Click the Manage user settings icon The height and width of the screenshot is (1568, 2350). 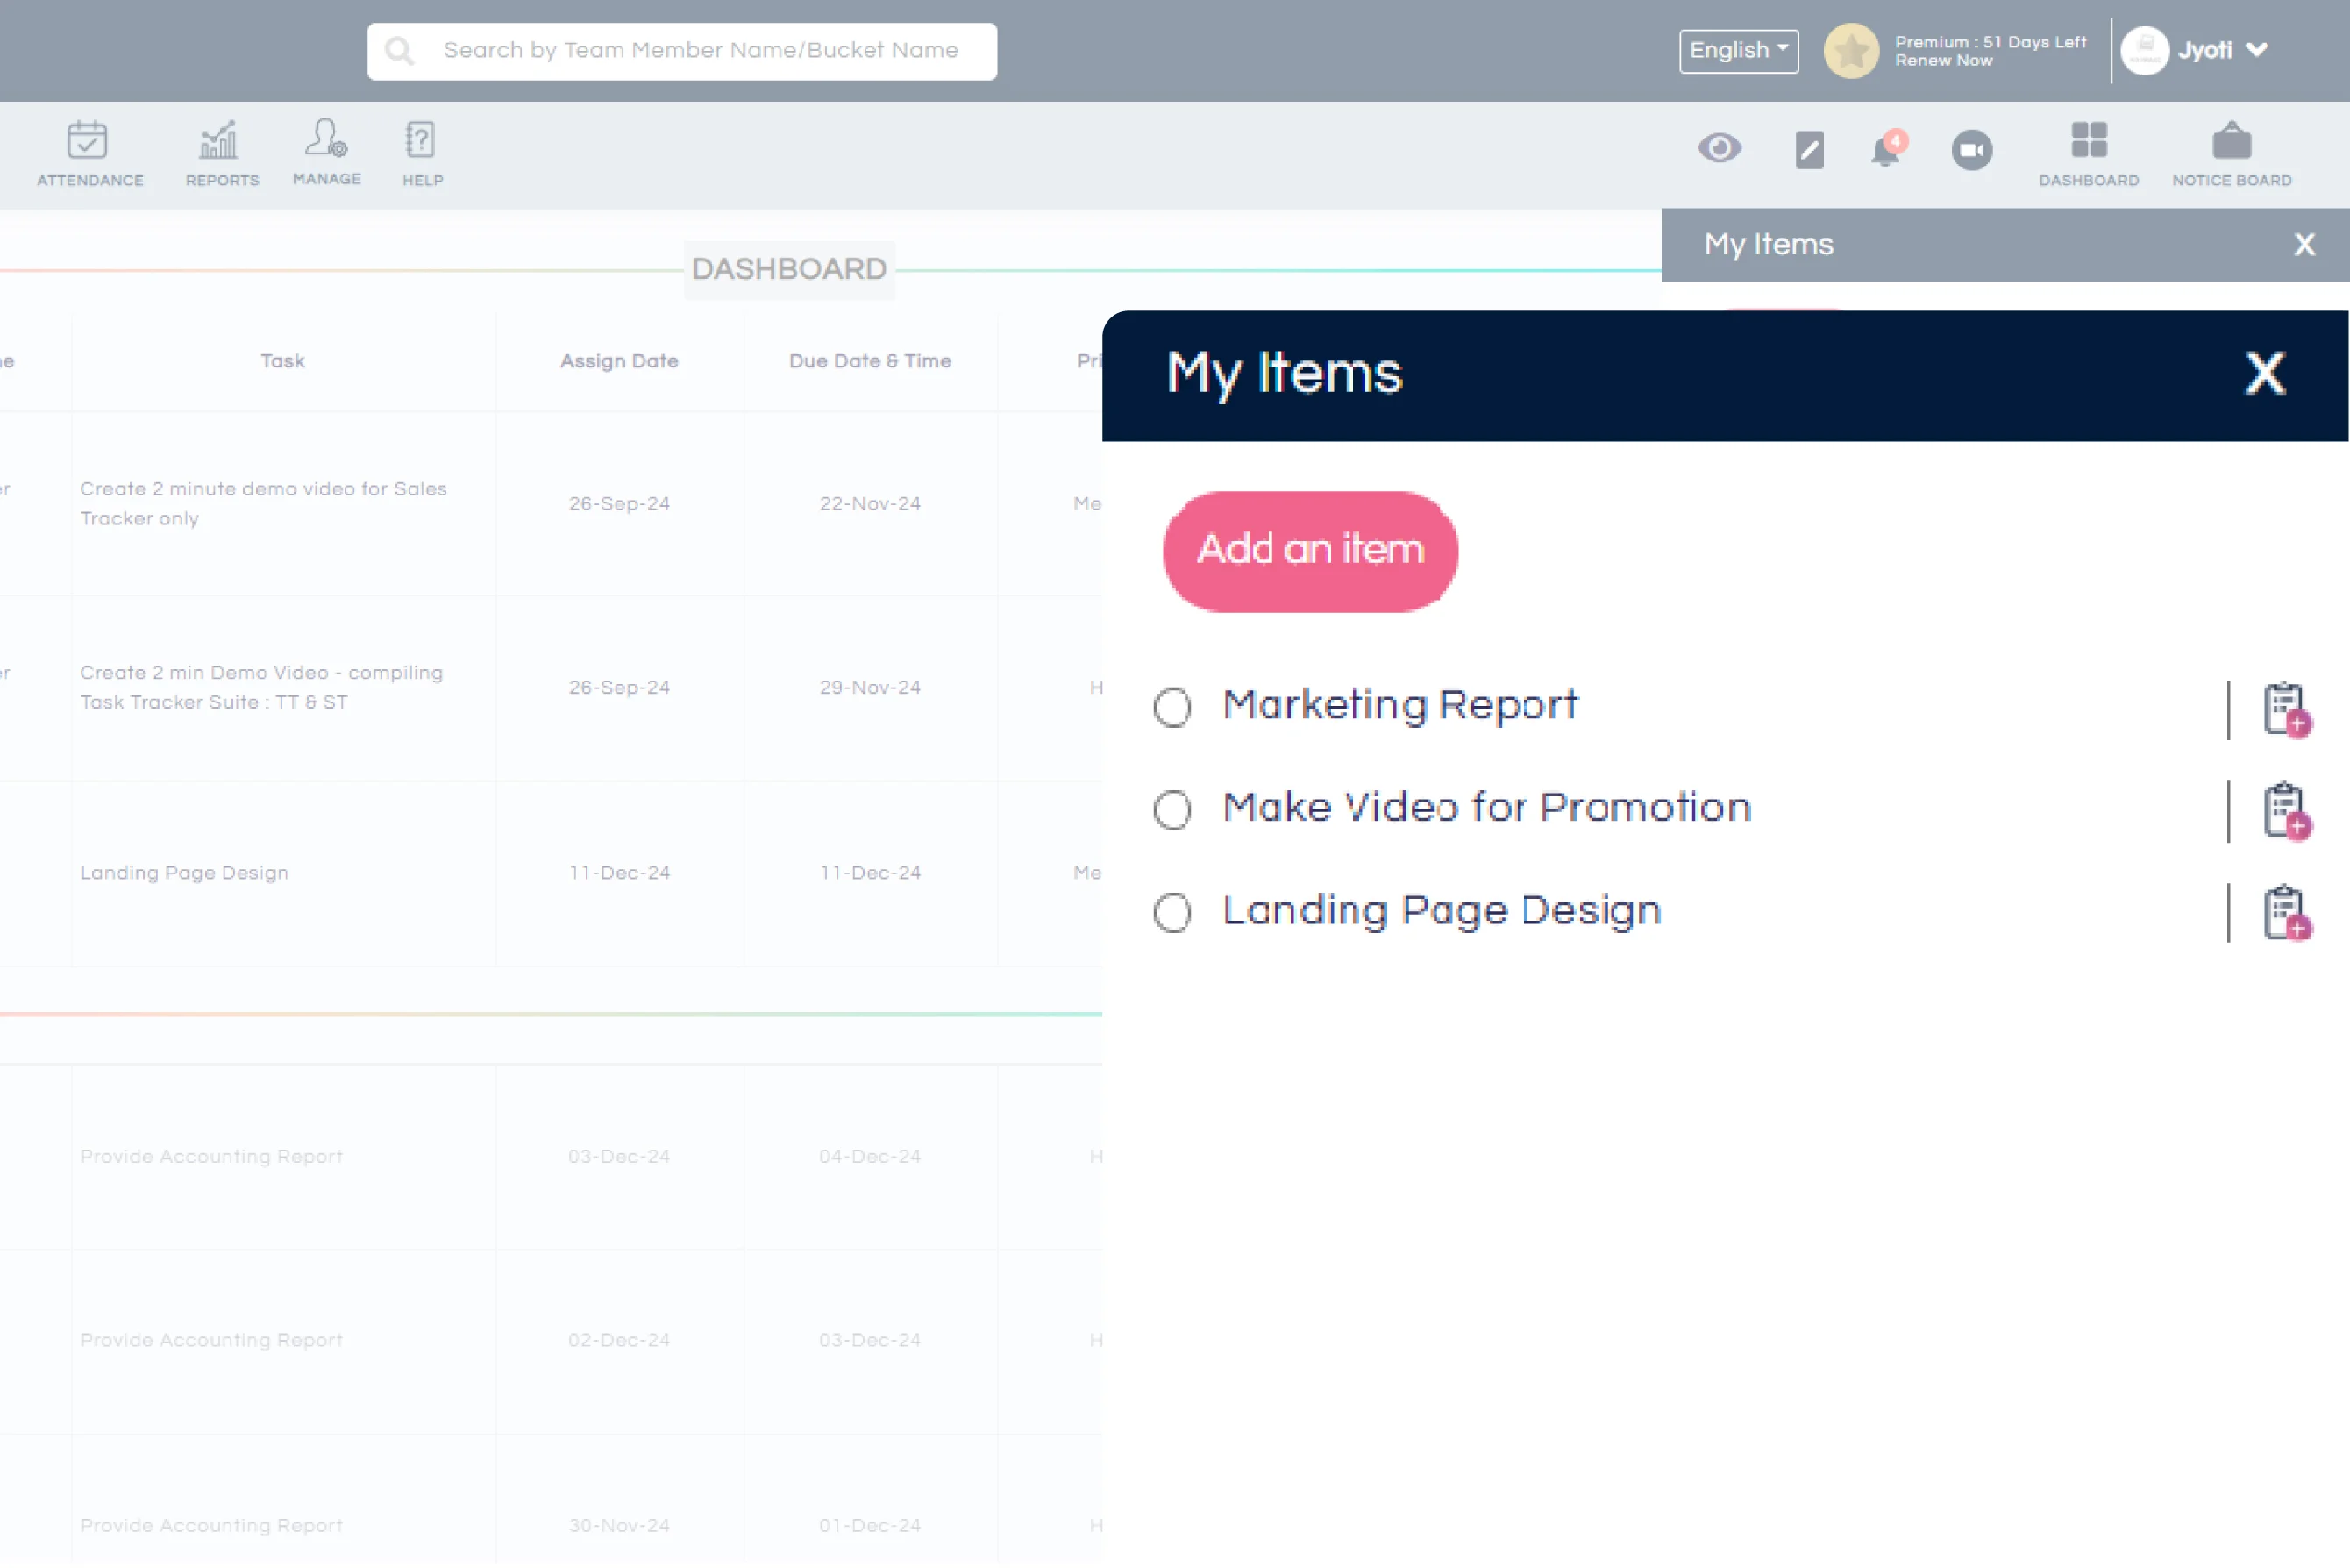coord(326,139)
